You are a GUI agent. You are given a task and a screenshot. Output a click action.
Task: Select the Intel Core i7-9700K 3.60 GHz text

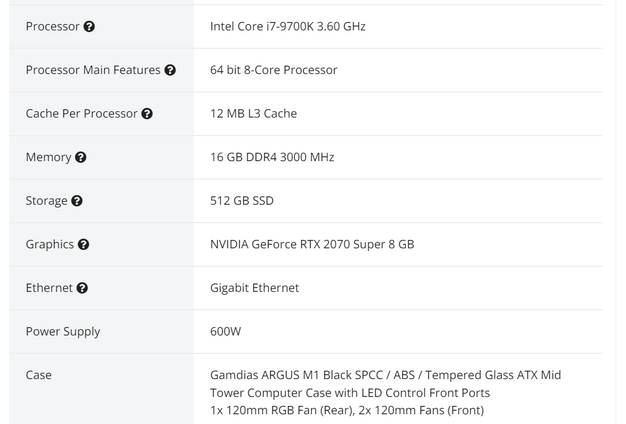pos(287,26)
